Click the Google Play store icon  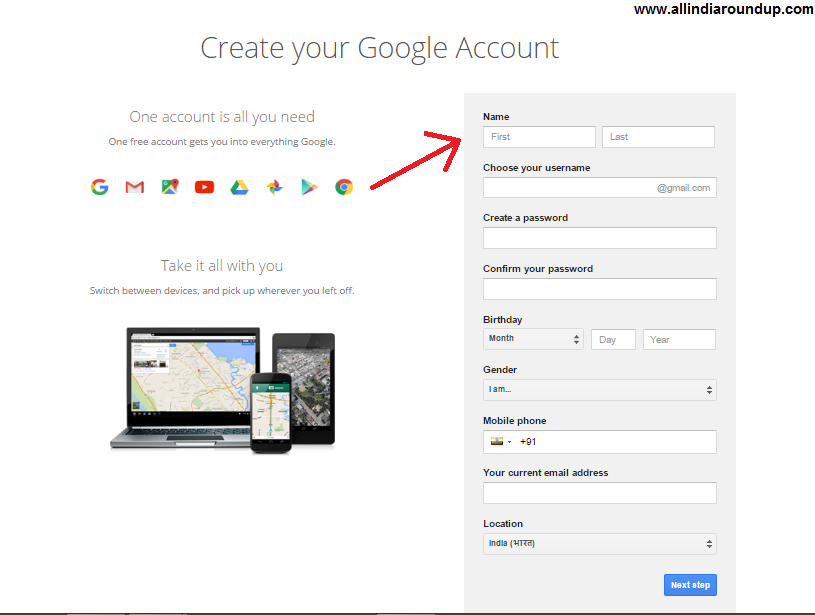(309, 187)
